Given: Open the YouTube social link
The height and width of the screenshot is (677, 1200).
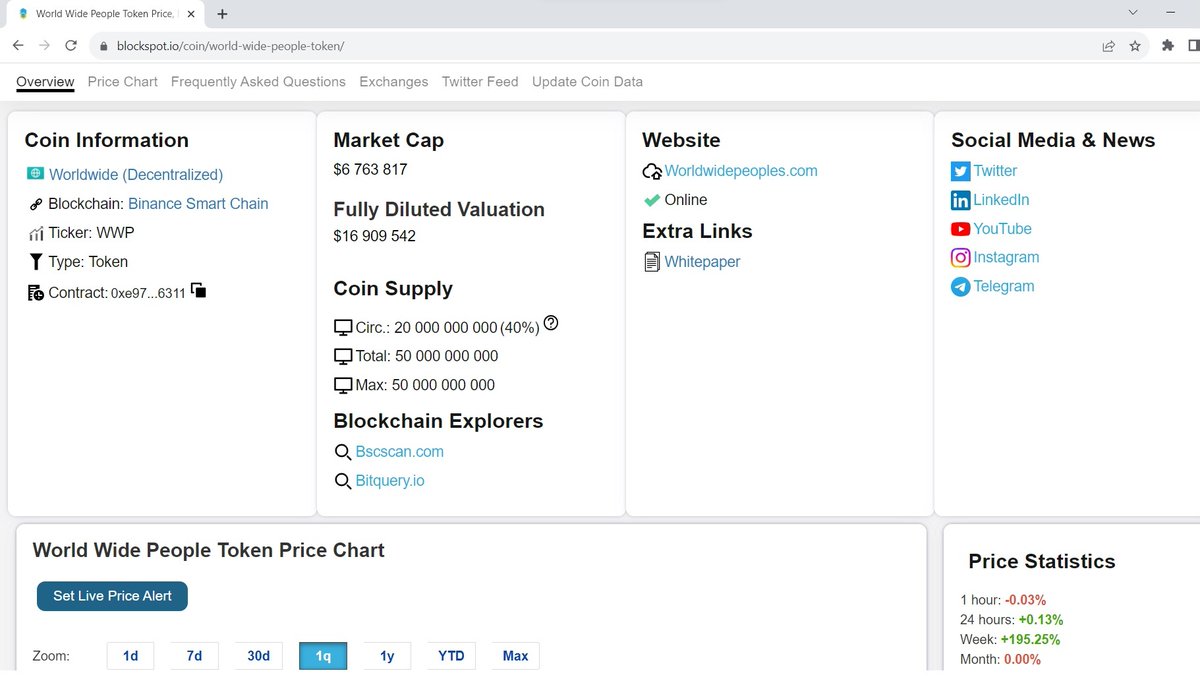Looking at the screenshot, I should click(1003, 229).
